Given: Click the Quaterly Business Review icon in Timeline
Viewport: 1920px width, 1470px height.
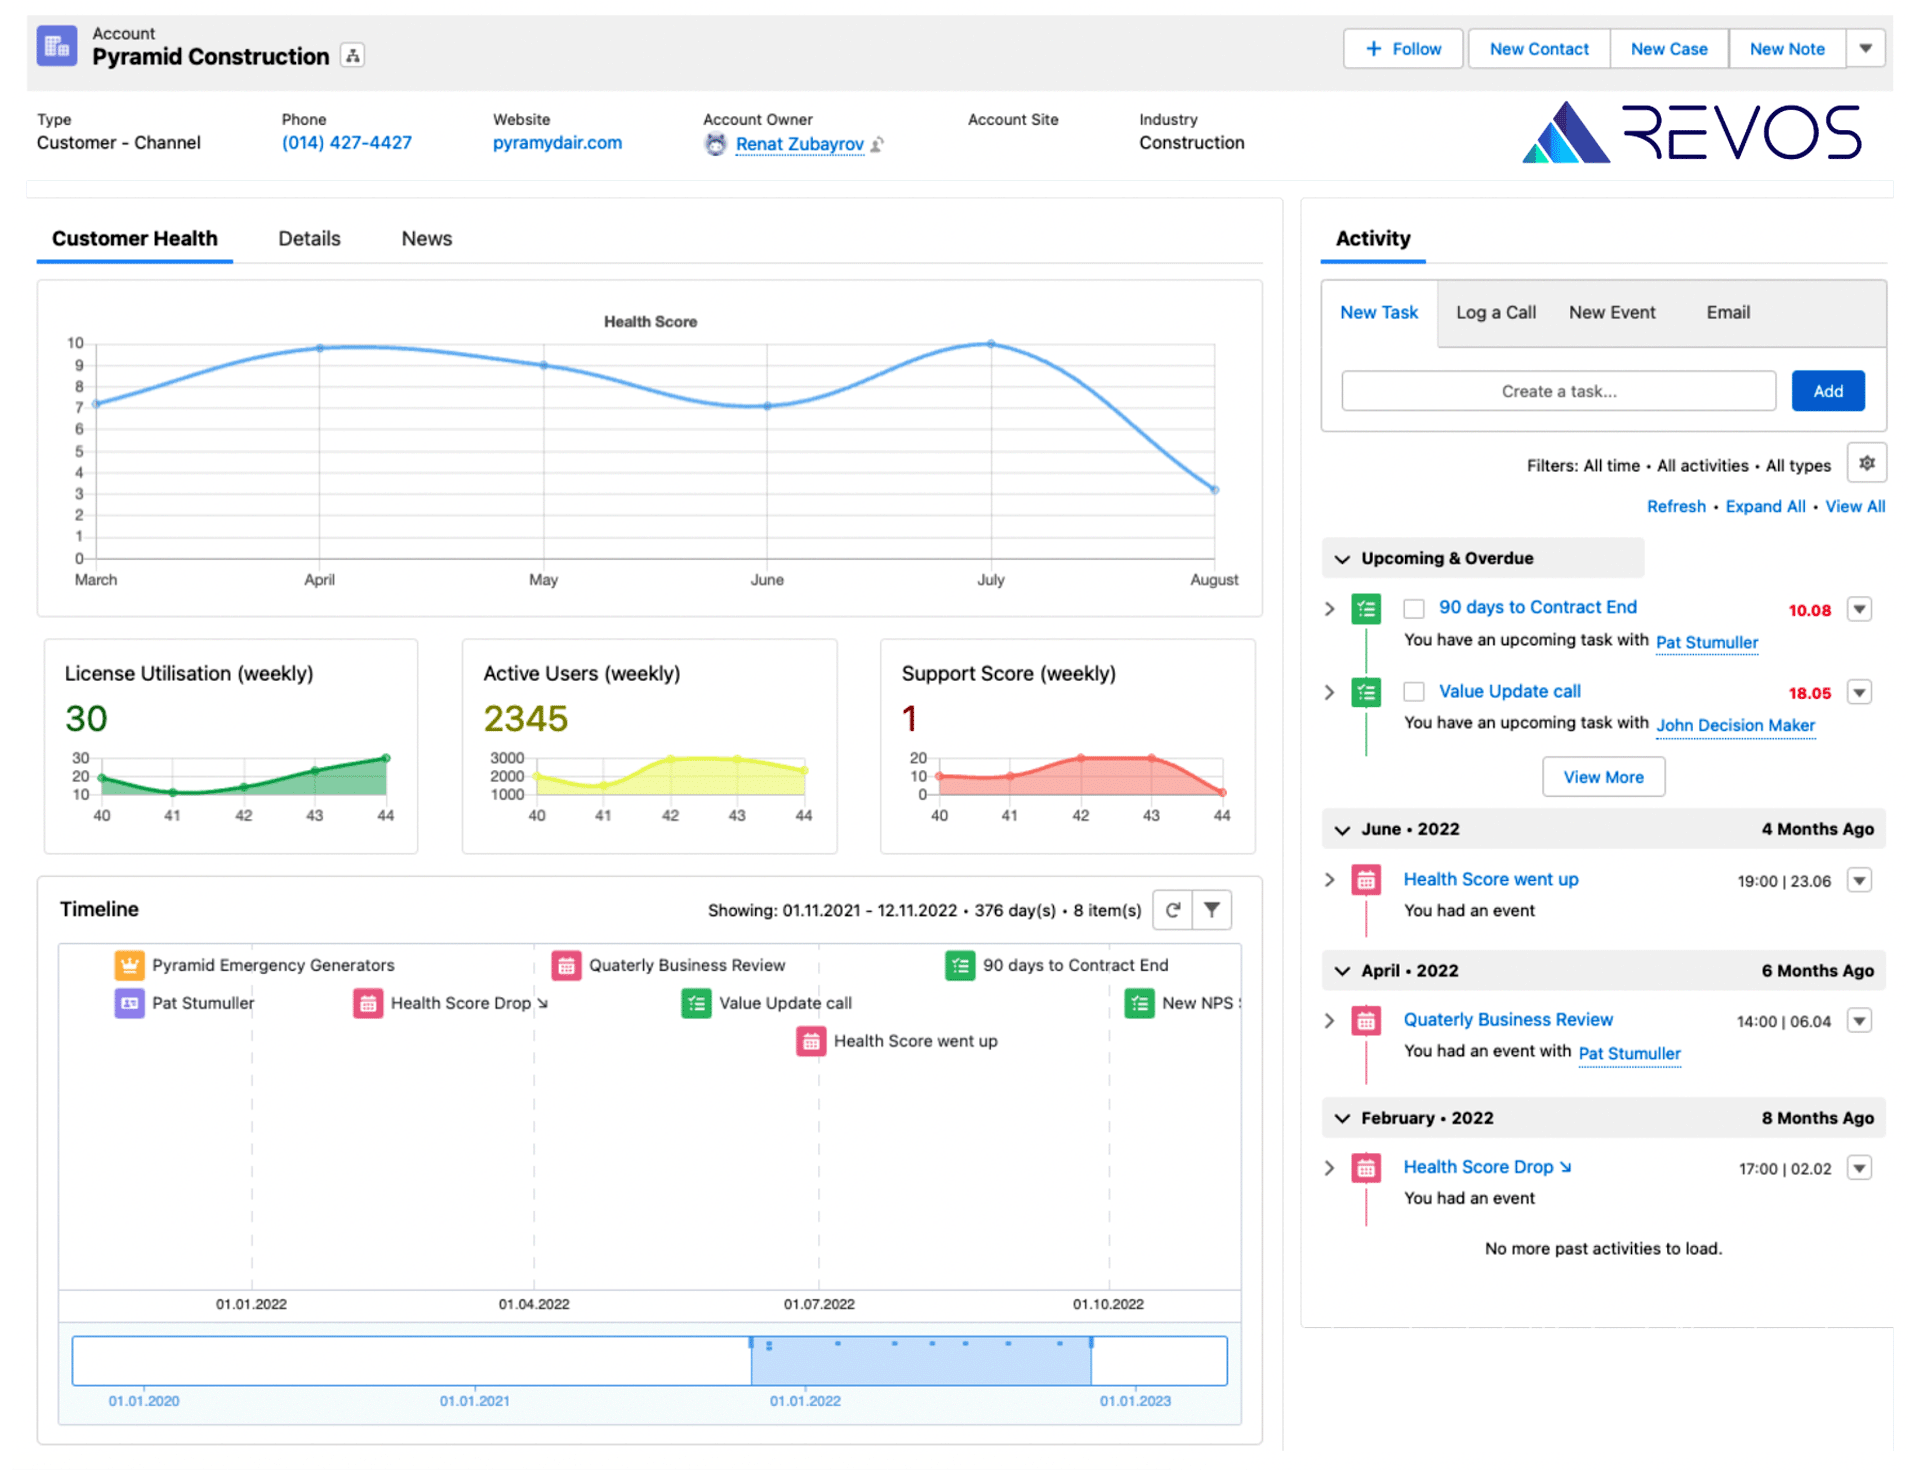Looking at the screenshot, I should 566,965.
